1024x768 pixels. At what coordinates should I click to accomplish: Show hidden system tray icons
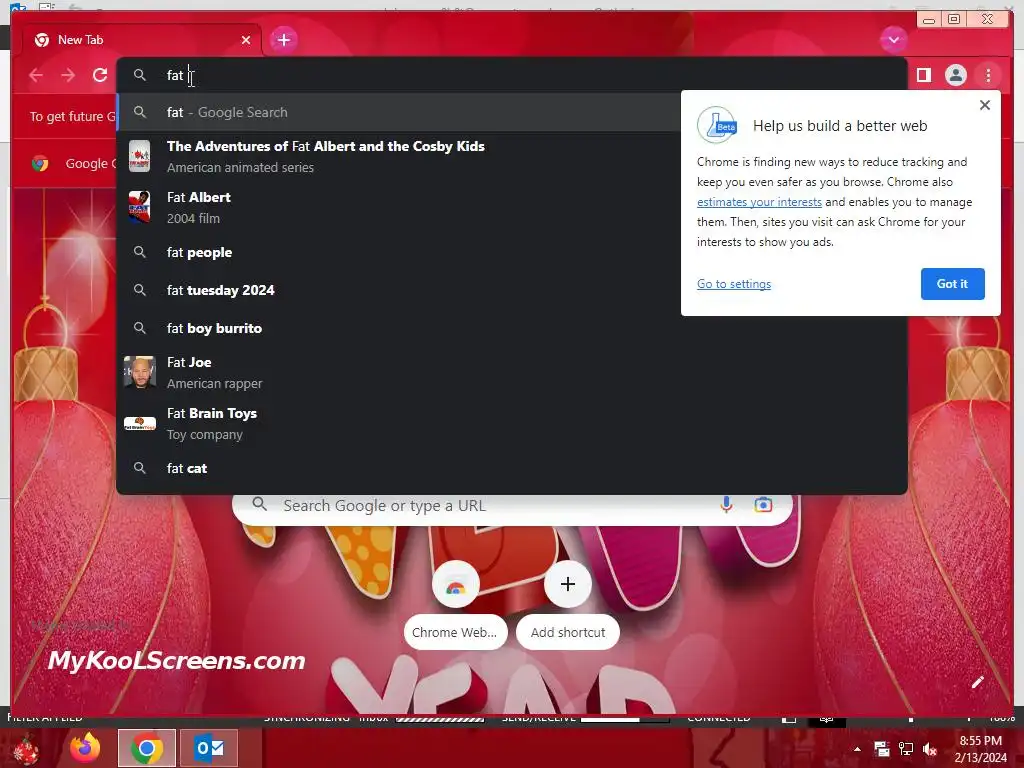[857, 749]
